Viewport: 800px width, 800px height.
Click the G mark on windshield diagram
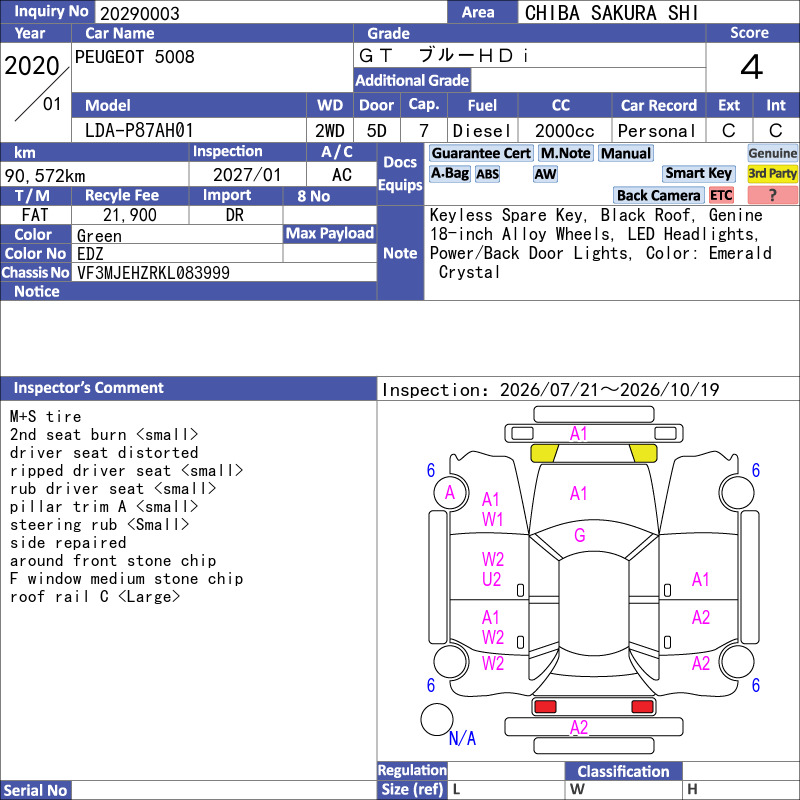[580, 535]
